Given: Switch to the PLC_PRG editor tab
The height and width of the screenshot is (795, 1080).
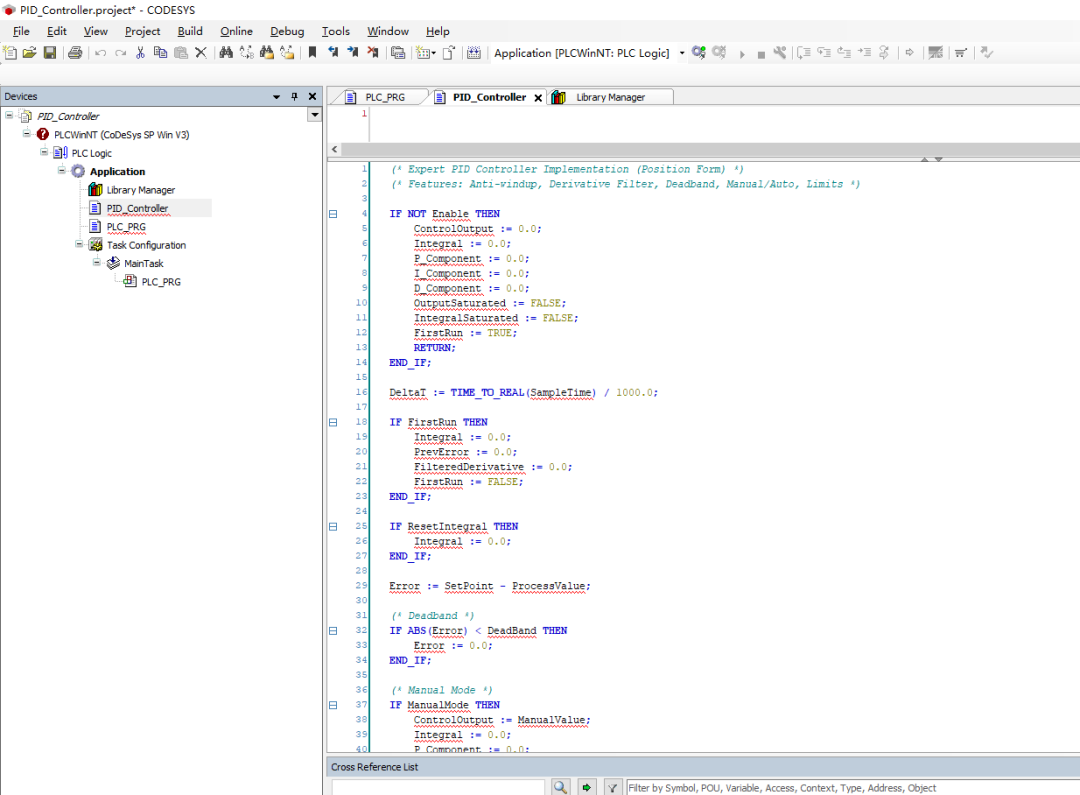Looking at the screenshot, I should [384, 97].
